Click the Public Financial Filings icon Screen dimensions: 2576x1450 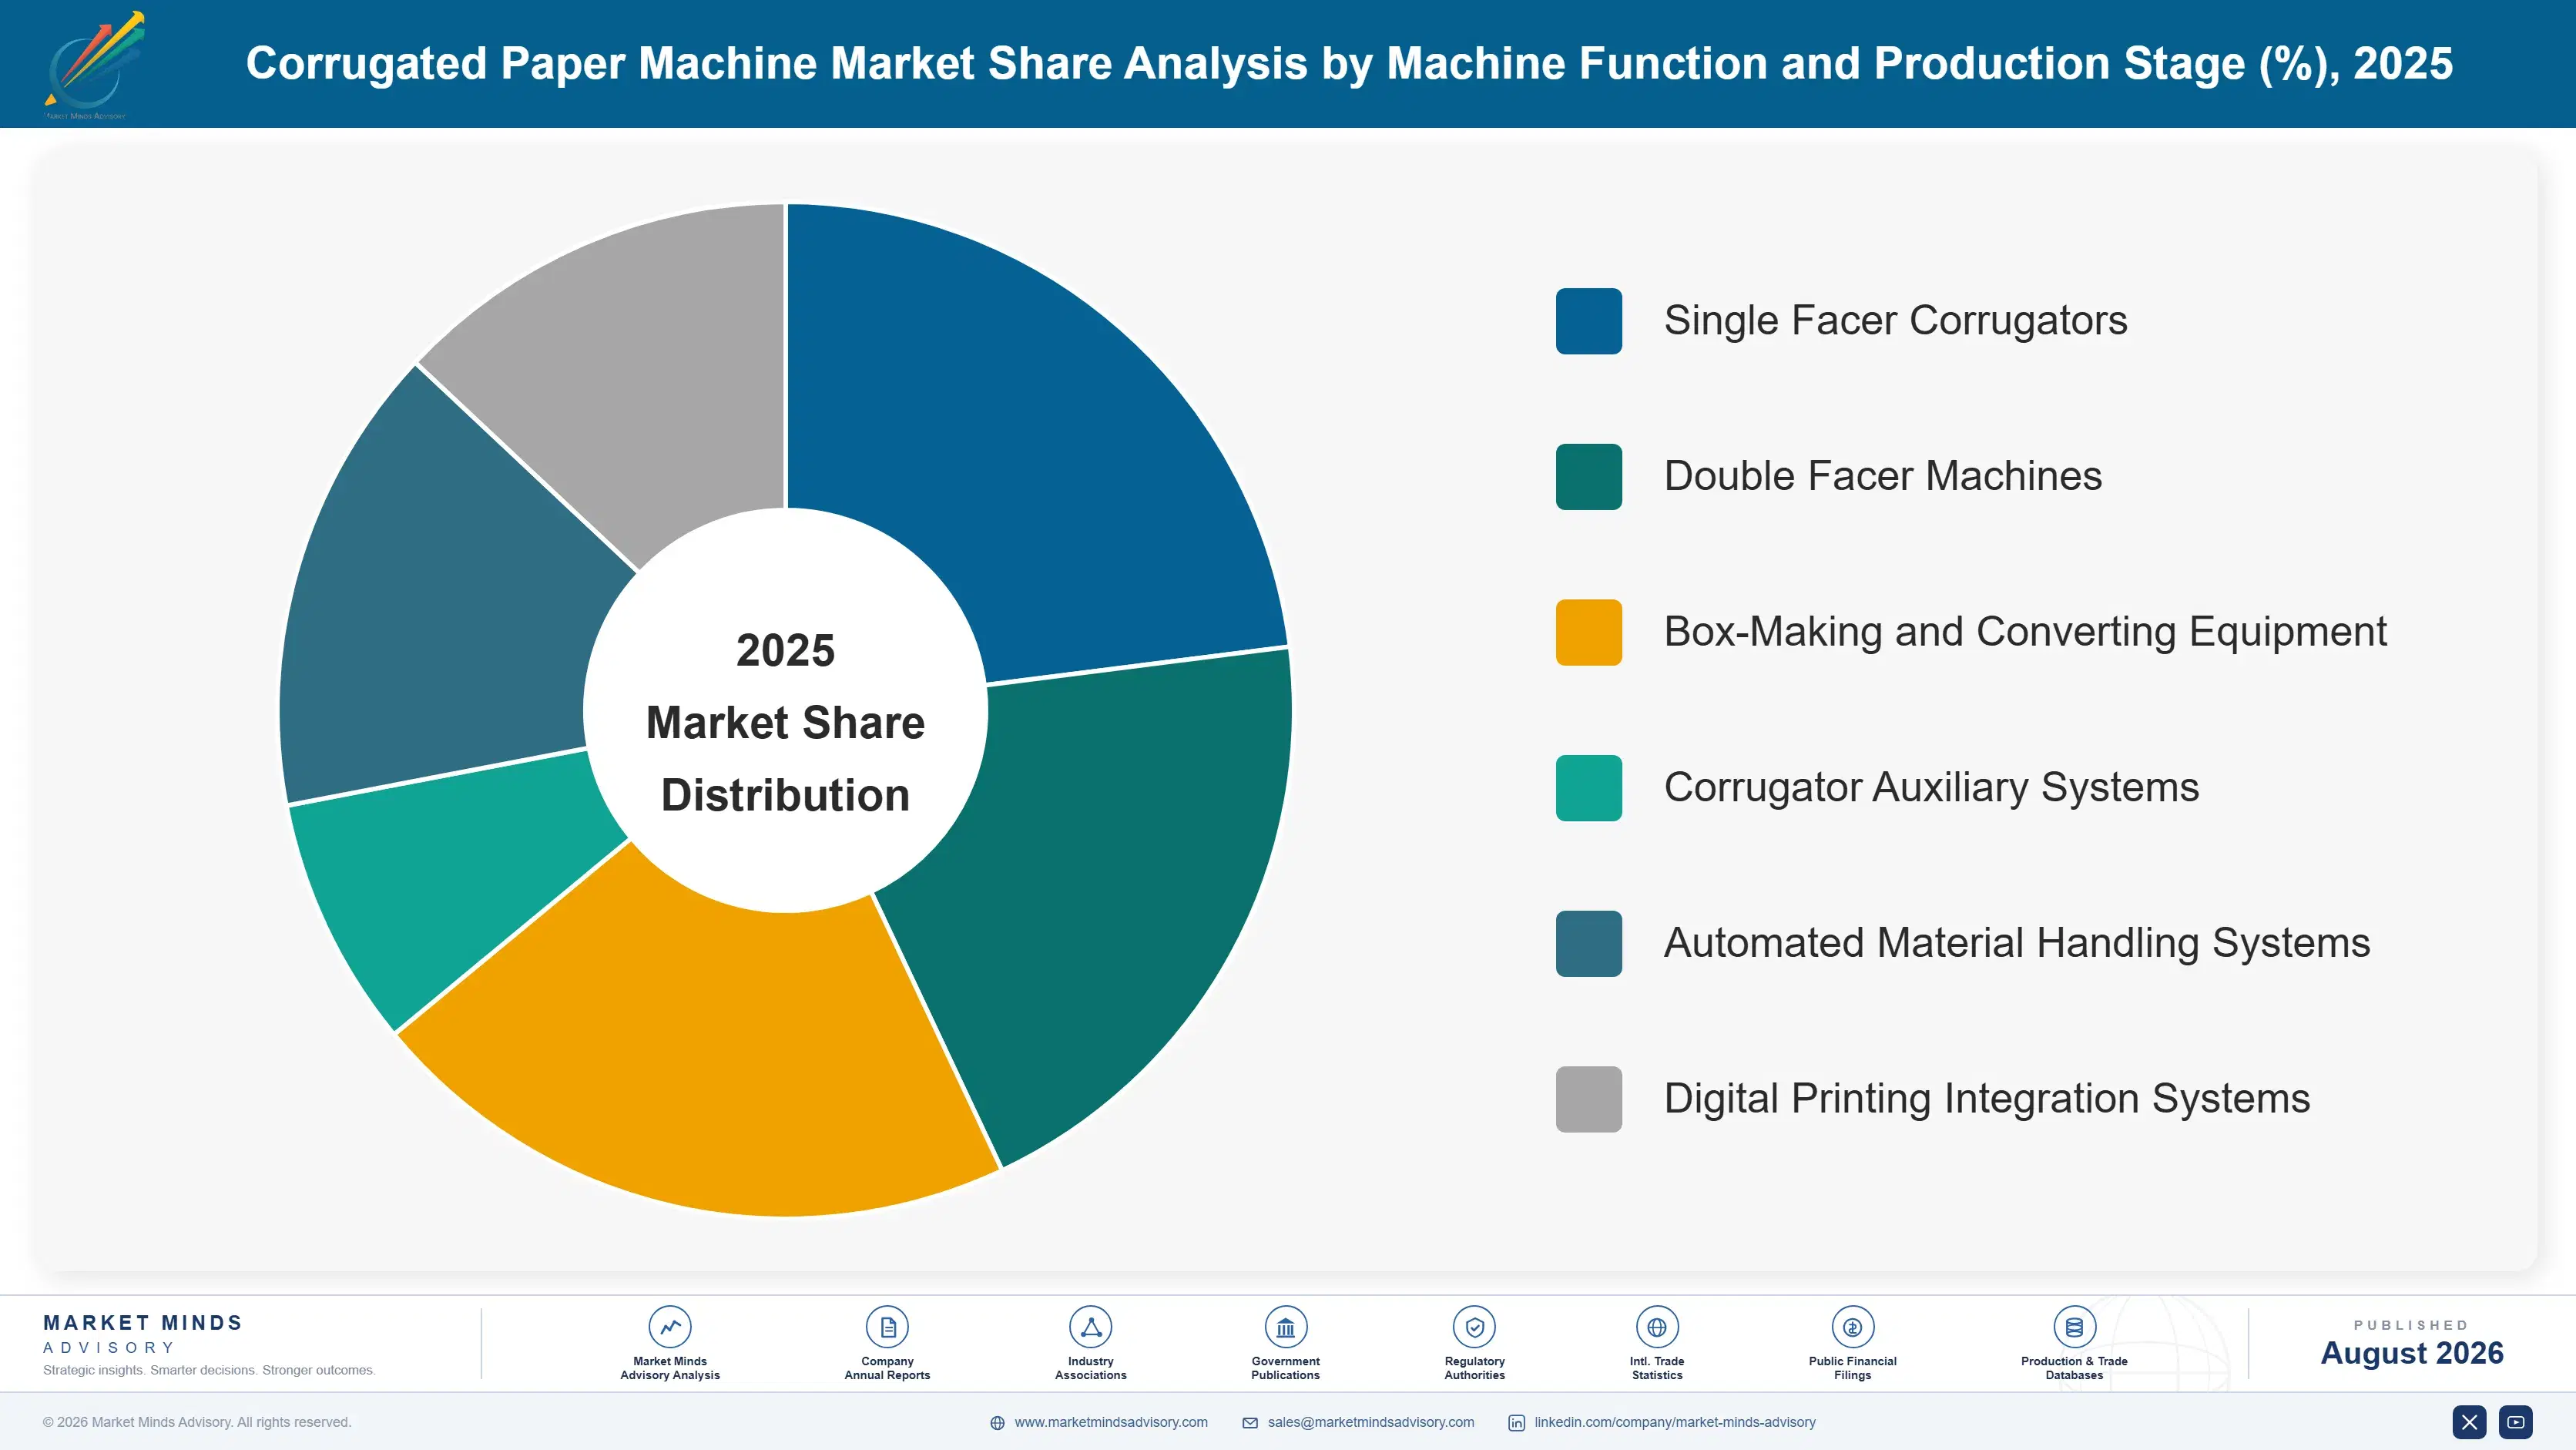click(x=1852, y=1327)
